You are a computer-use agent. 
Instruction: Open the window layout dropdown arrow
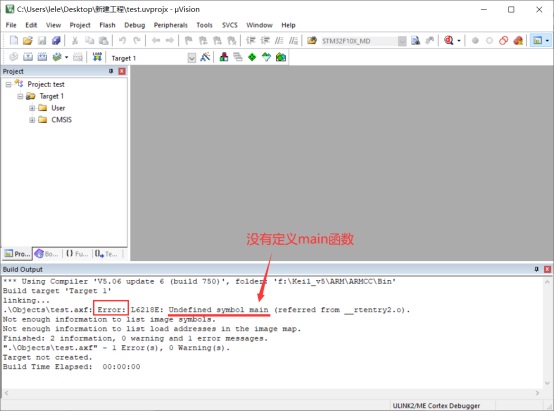point(547,41)
